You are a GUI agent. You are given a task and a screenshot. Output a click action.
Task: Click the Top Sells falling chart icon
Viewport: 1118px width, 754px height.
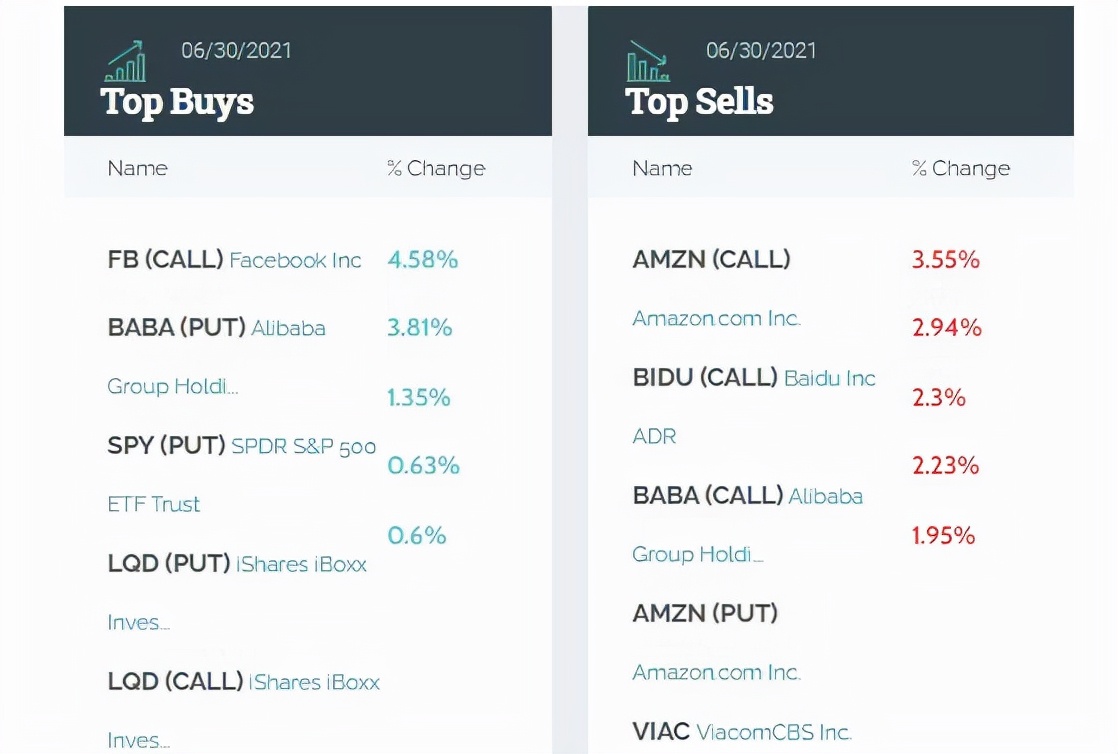tap(648, 62)
